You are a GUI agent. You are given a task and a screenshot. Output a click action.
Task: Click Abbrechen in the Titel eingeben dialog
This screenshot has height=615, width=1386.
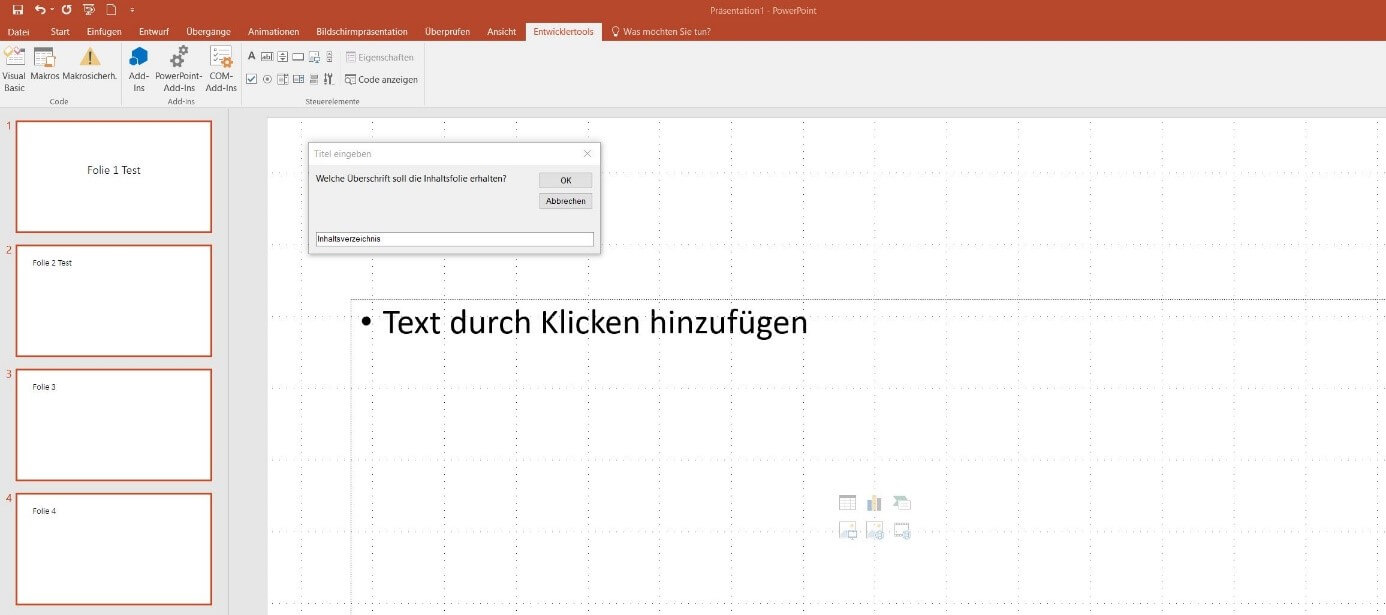(x=565, y=201)
